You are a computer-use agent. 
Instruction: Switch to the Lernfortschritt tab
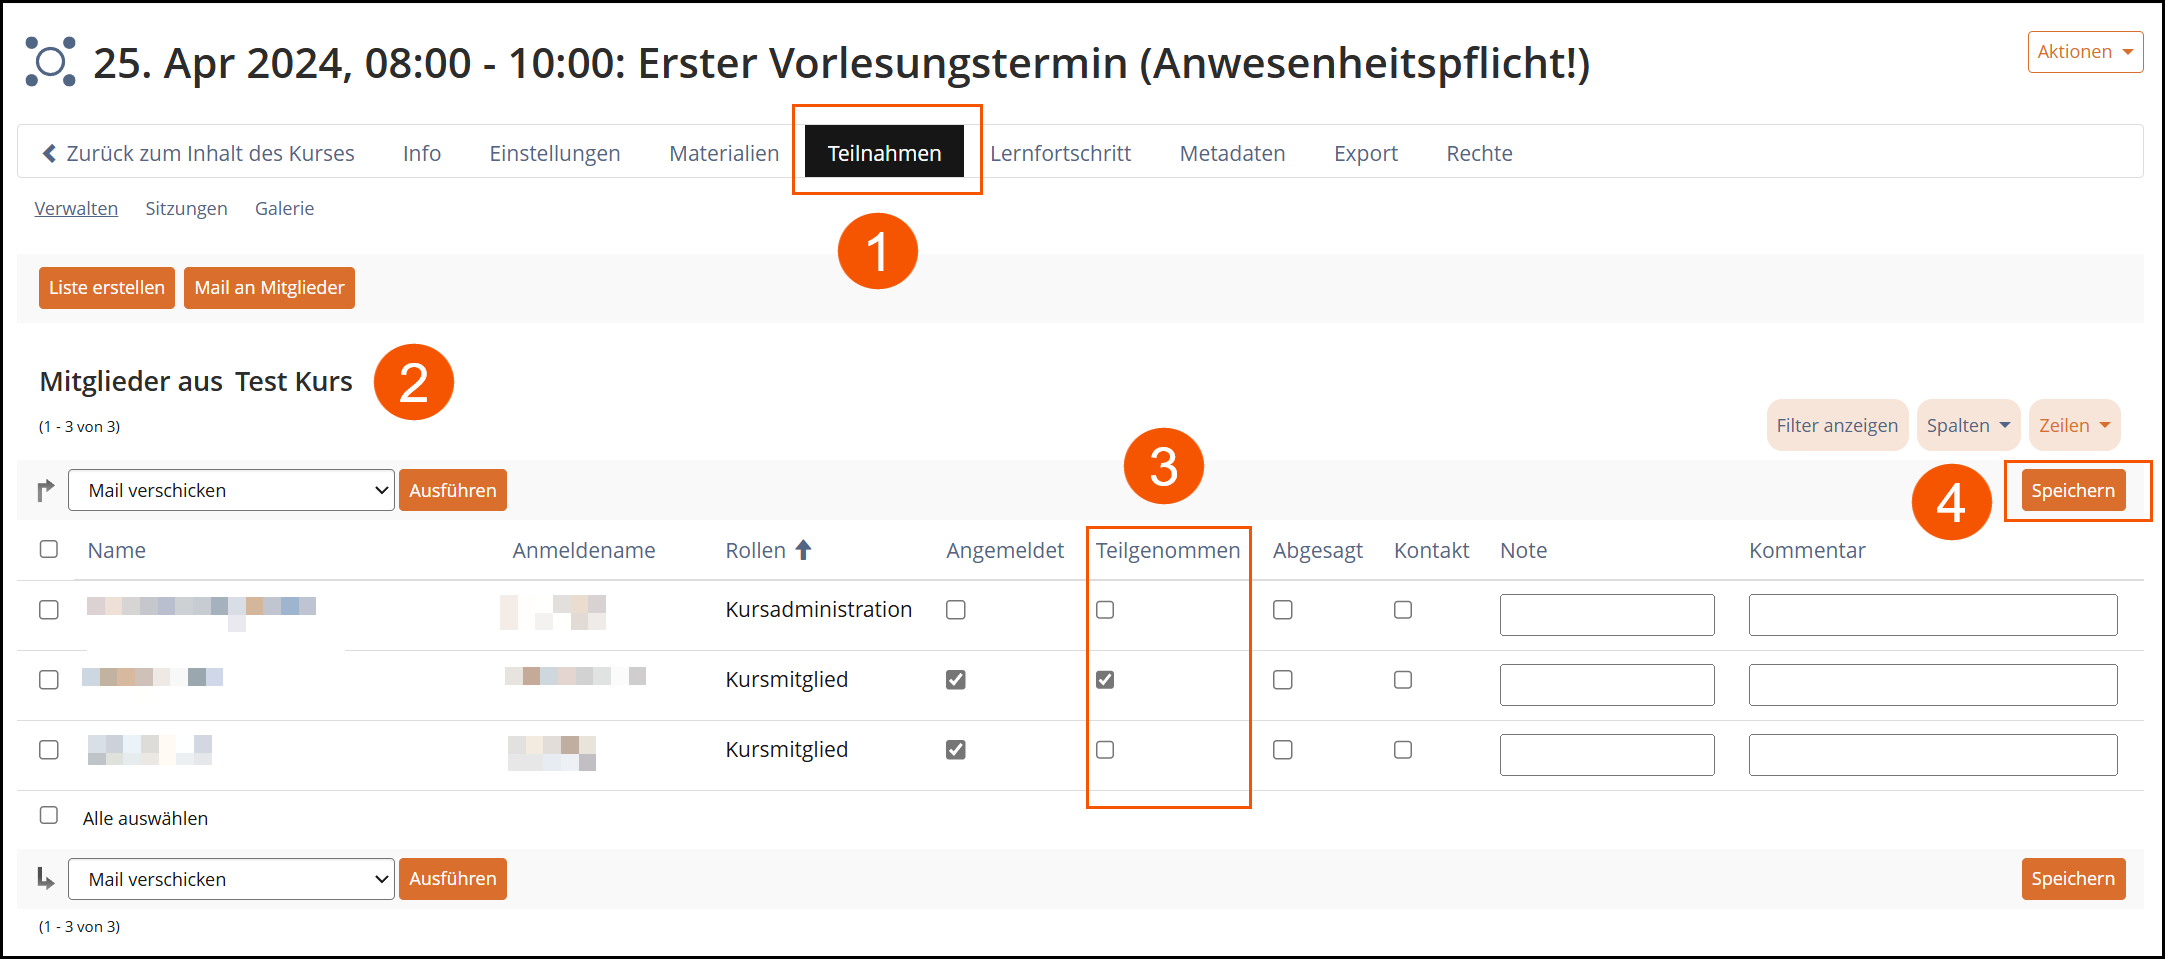(x=1060, y=153)
